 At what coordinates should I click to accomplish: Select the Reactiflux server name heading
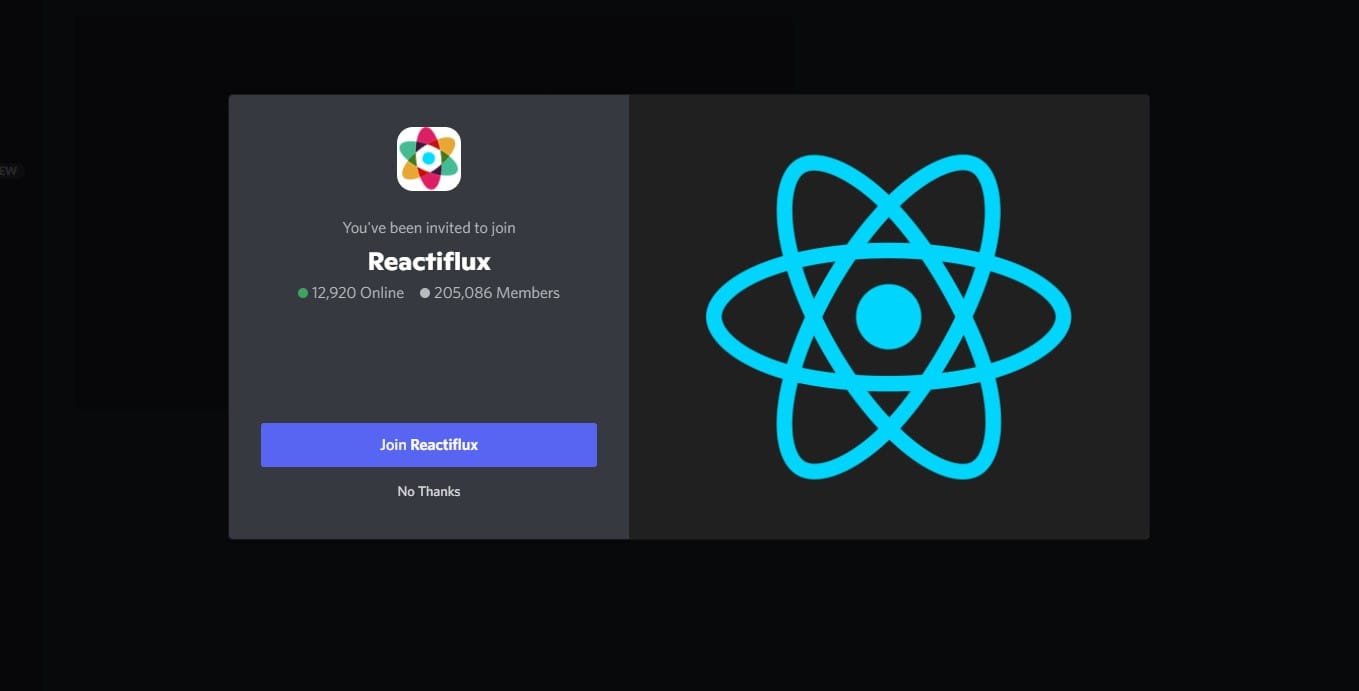click(428, 261)
